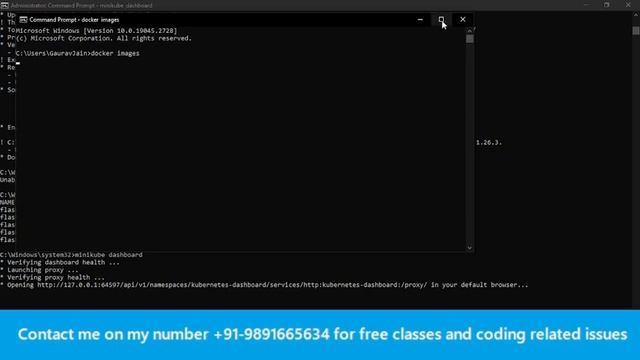The width and height of the screenshot is (640, 360).
Task: Click scrollbar thumb in minikube dashboard window
Action: (x=636, y=31)
